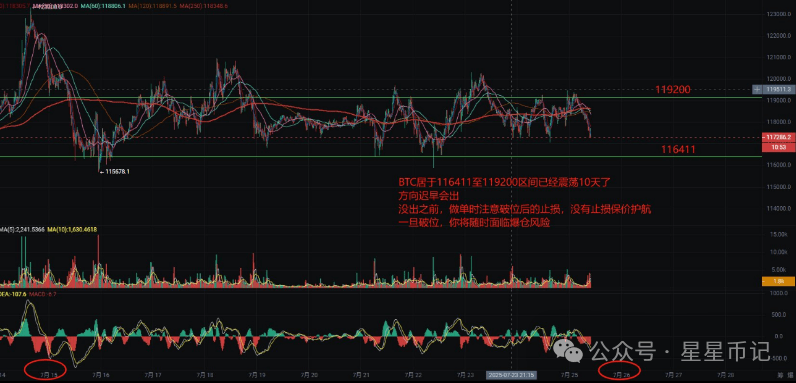Click the red BTC annotation text block
Screen dimensions: 796x383
click(524, 202)
